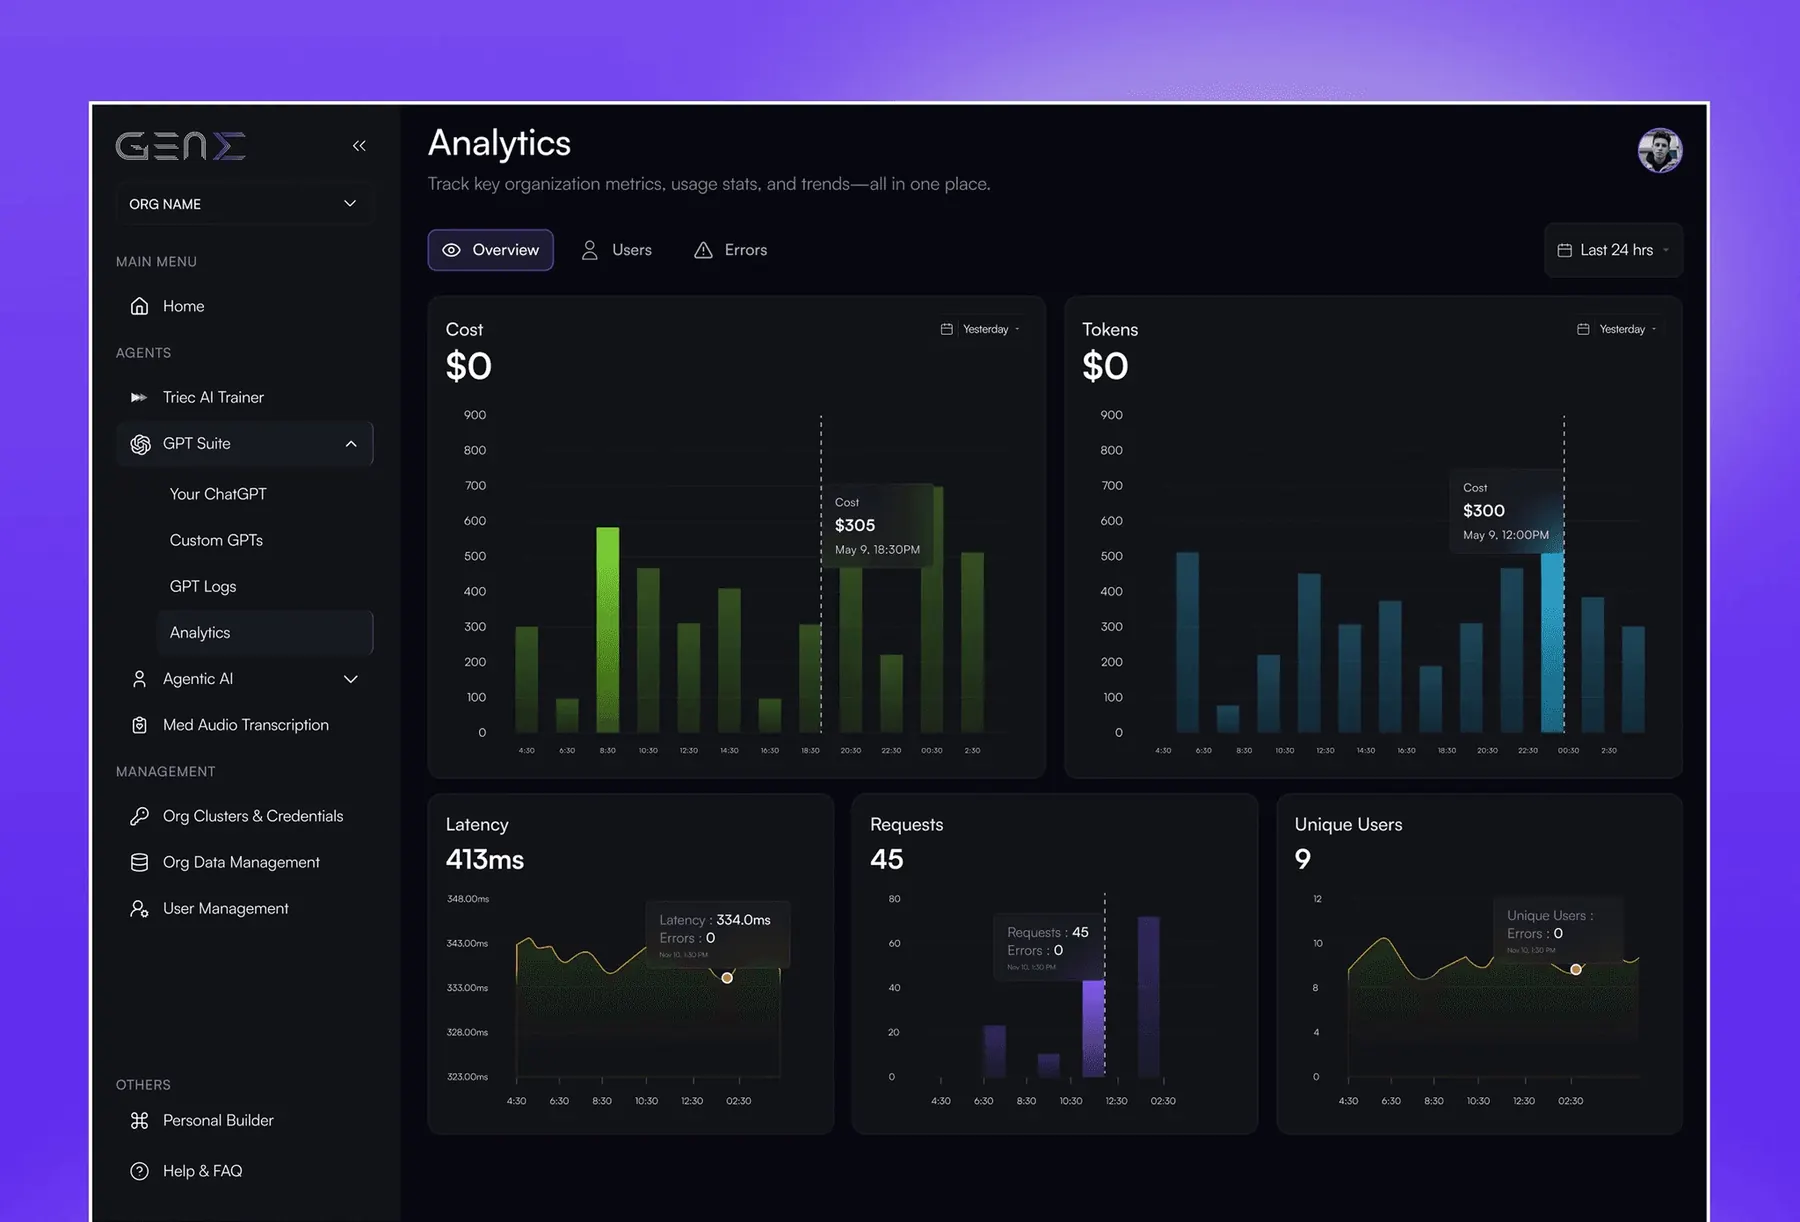Switch to the Errors tab

[x=730, y=250]
